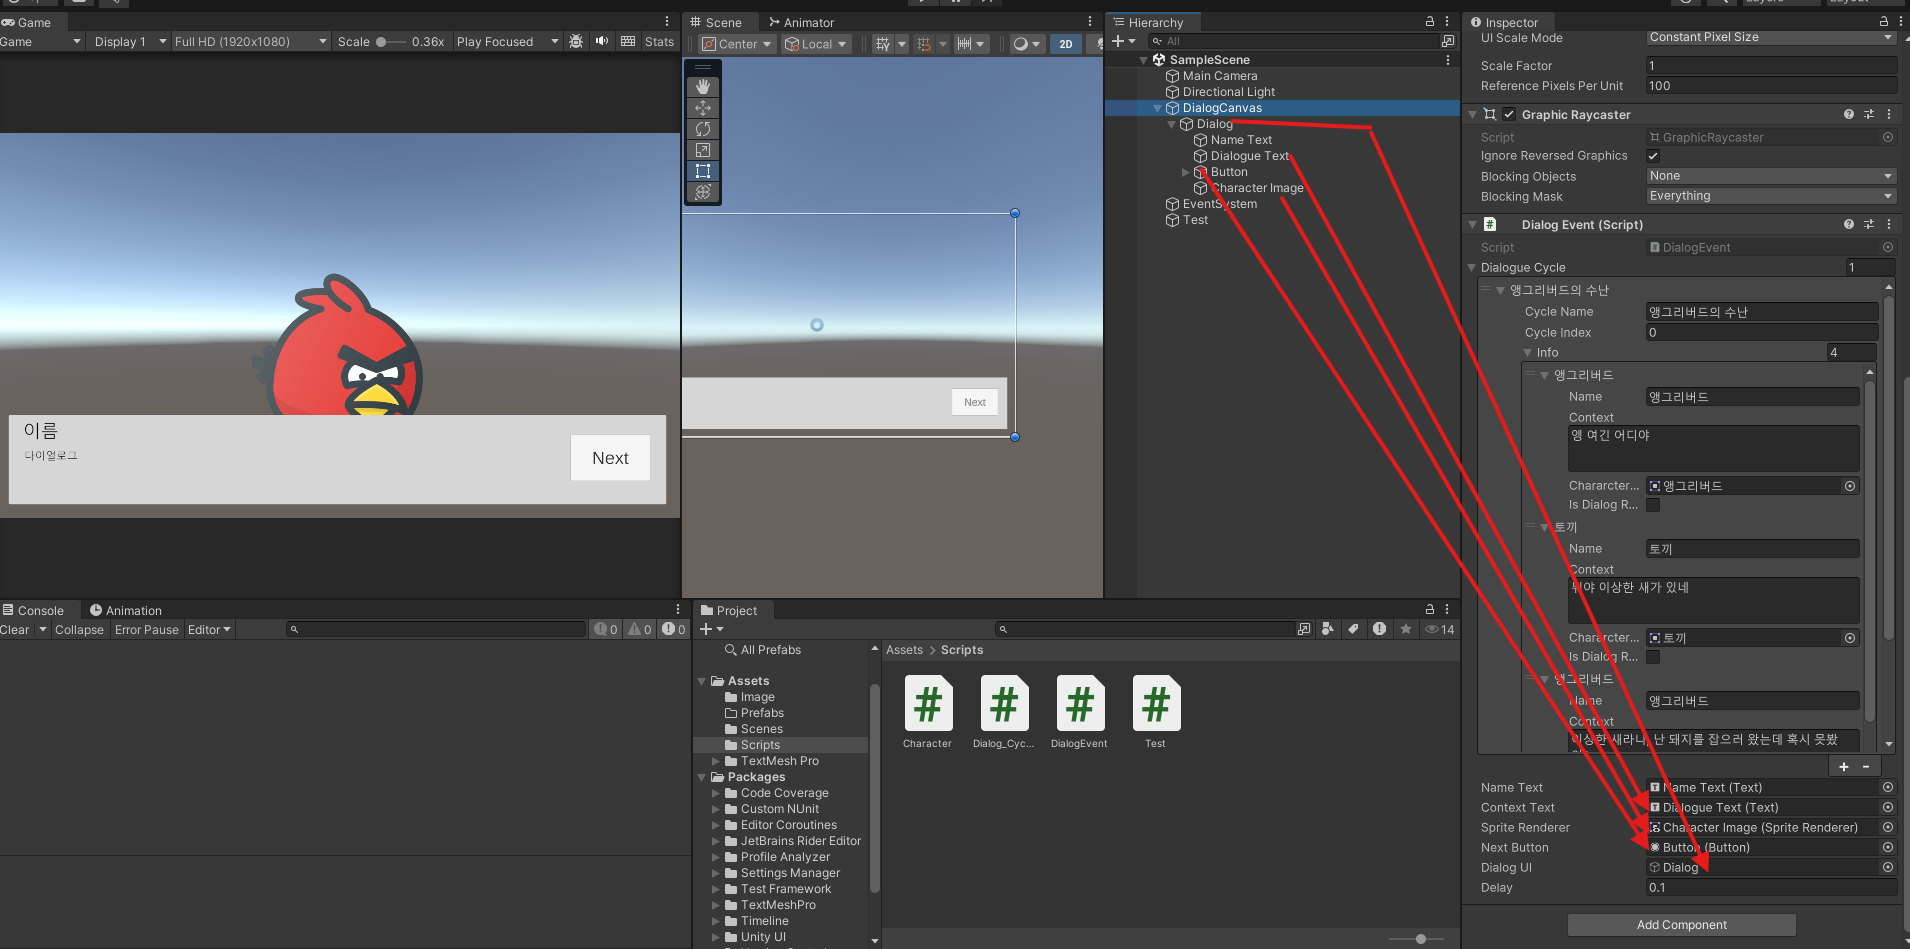Click the Cycle Index input field
Screen dimensions: 1910x949
pos(1762,333)
